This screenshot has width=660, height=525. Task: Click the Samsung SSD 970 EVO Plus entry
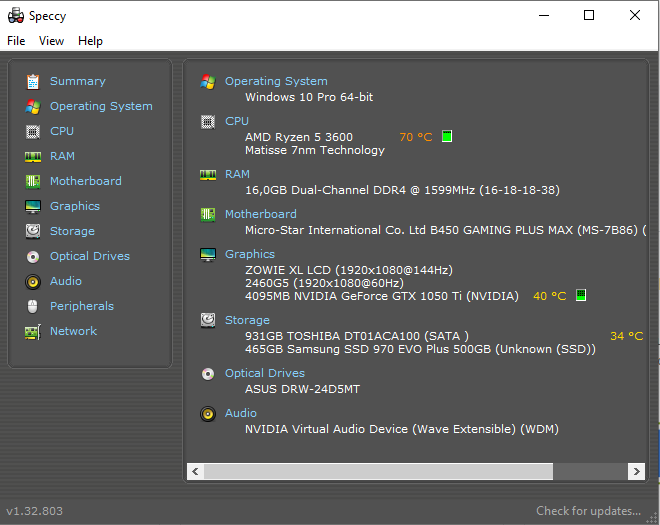coord(420,349)
